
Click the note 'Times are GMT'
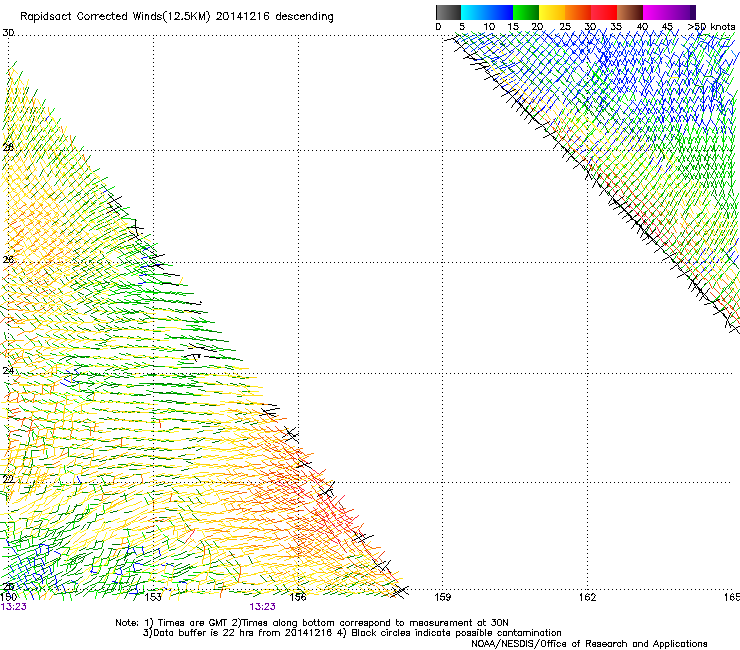(193, 623)
